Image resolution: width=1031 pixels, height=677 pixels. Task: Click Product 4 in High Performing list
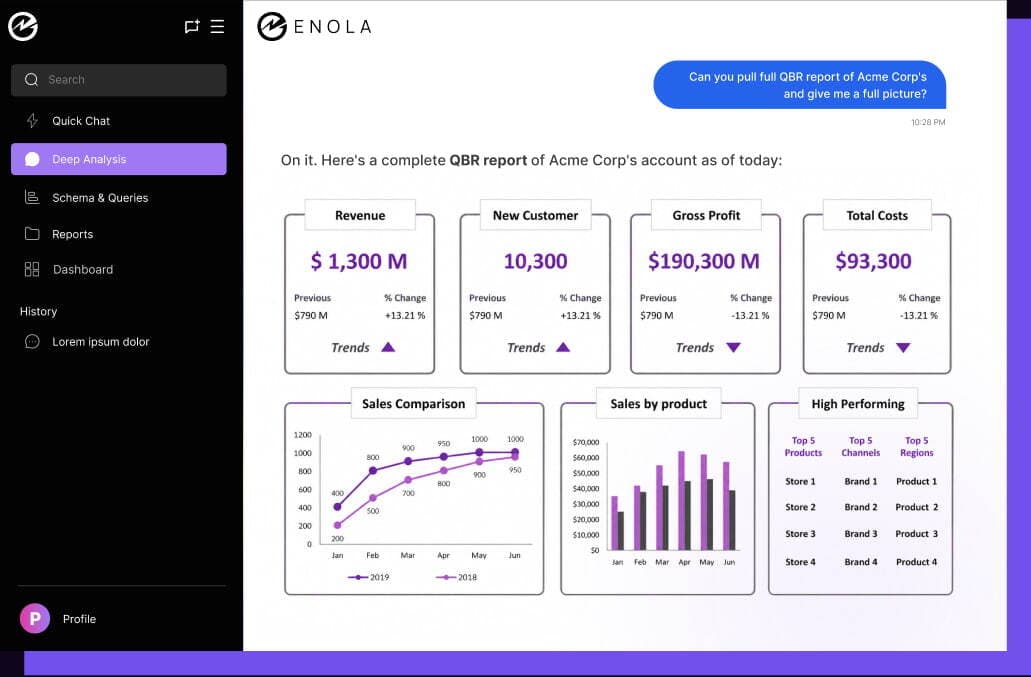tap(917, 562)
